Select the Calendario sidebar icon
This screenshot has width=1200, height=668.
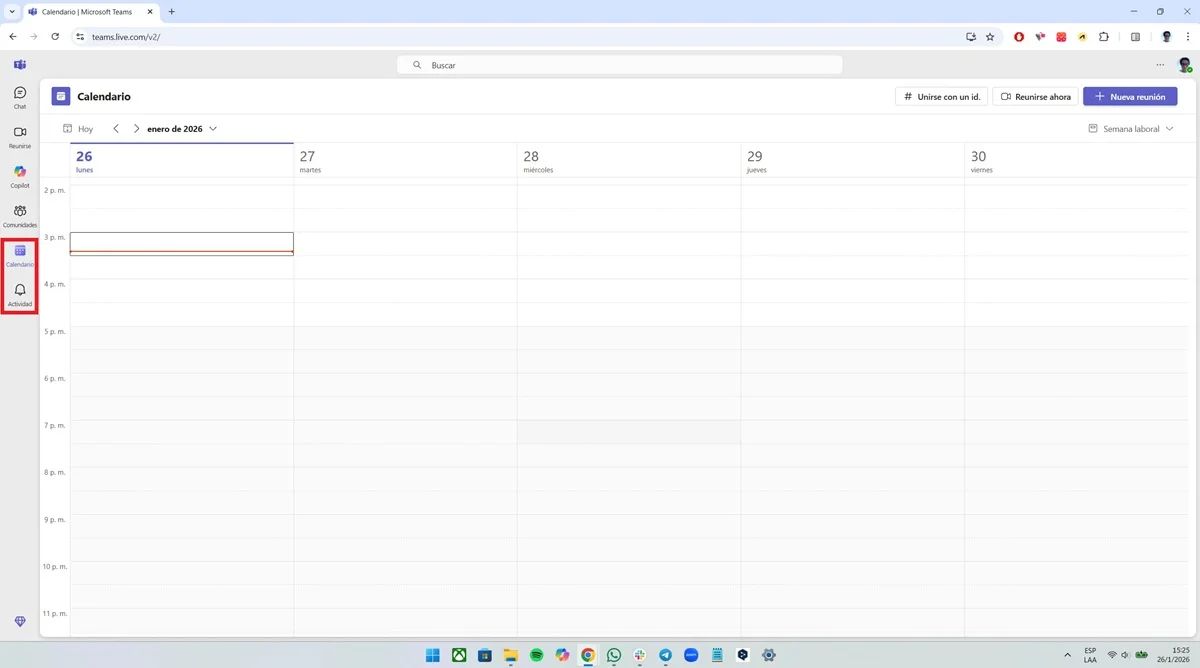click(x=20, y=256)
